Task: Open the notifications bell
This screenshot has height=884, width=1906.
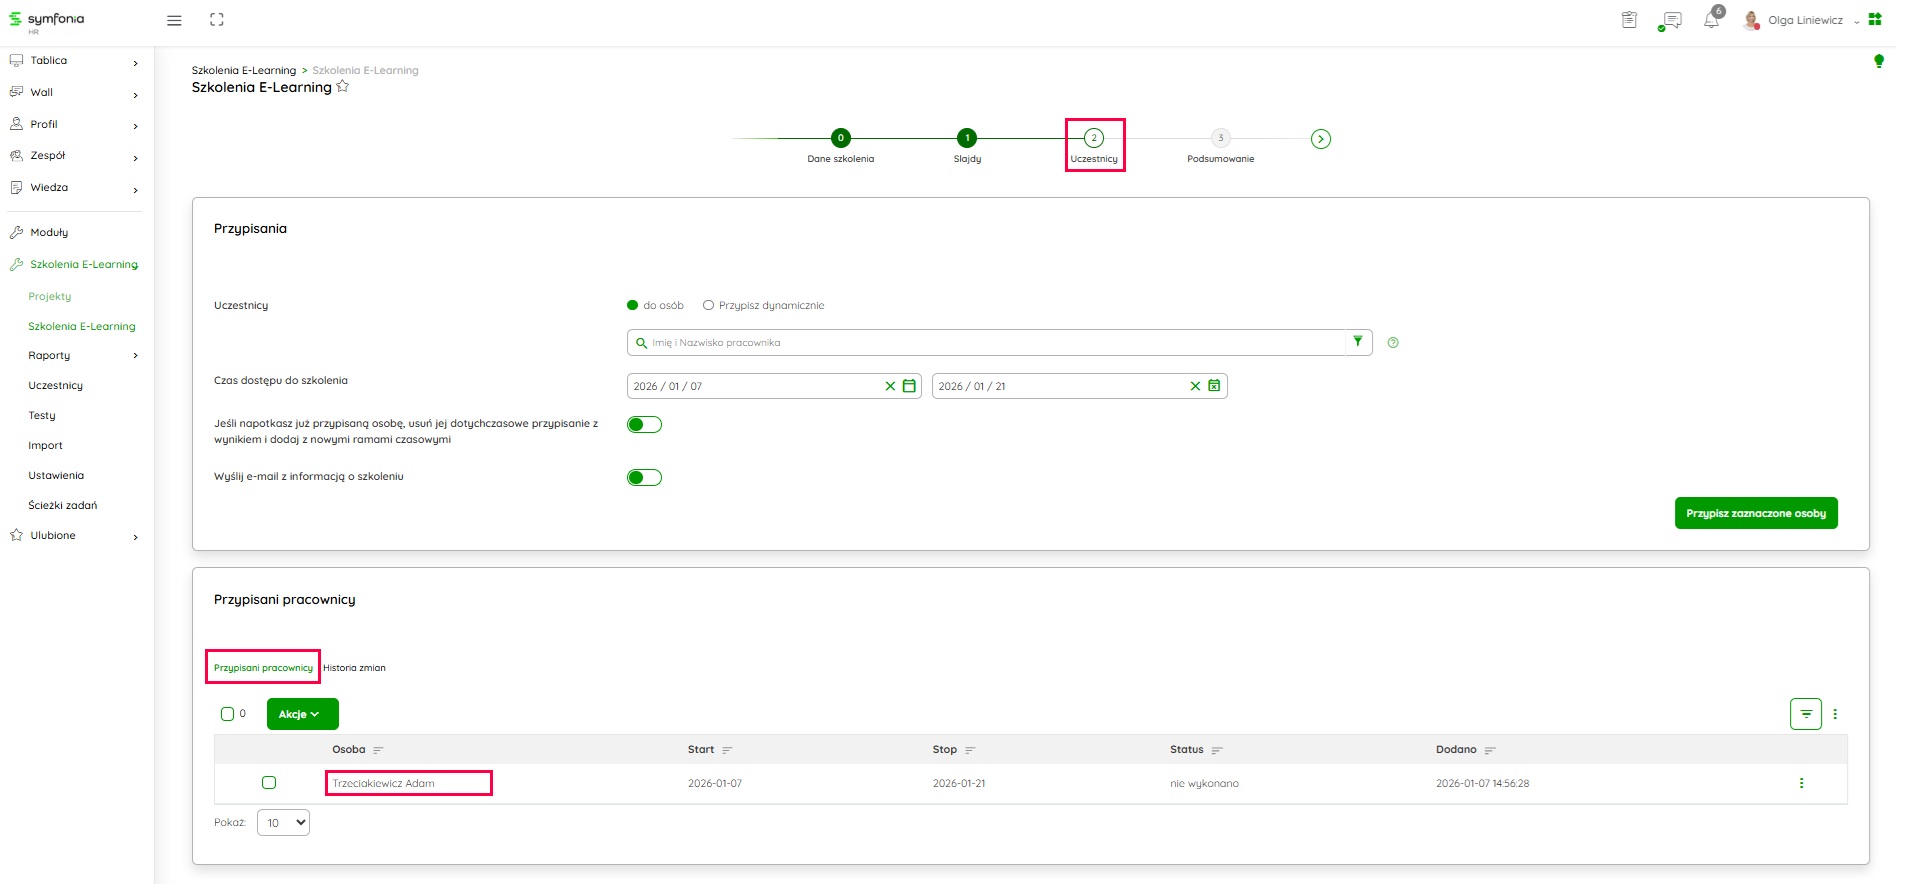Action: coord(1711,20)
